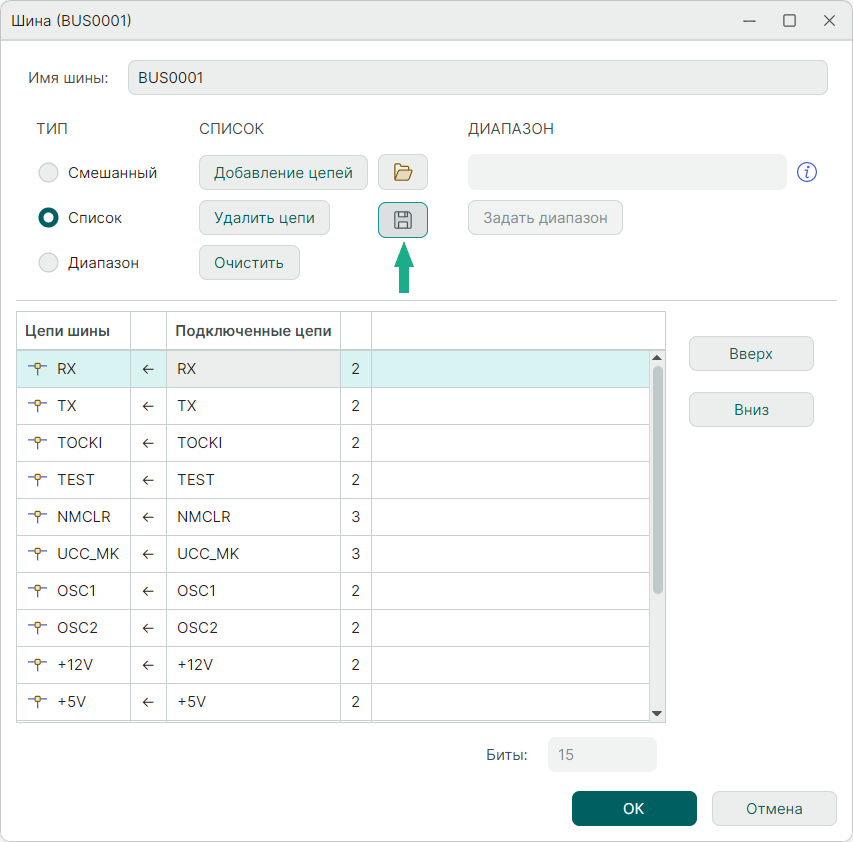Viewport: 853px width, 842px height.
Task: Click the net icon beside RX
Action: (x=38, y=369)
